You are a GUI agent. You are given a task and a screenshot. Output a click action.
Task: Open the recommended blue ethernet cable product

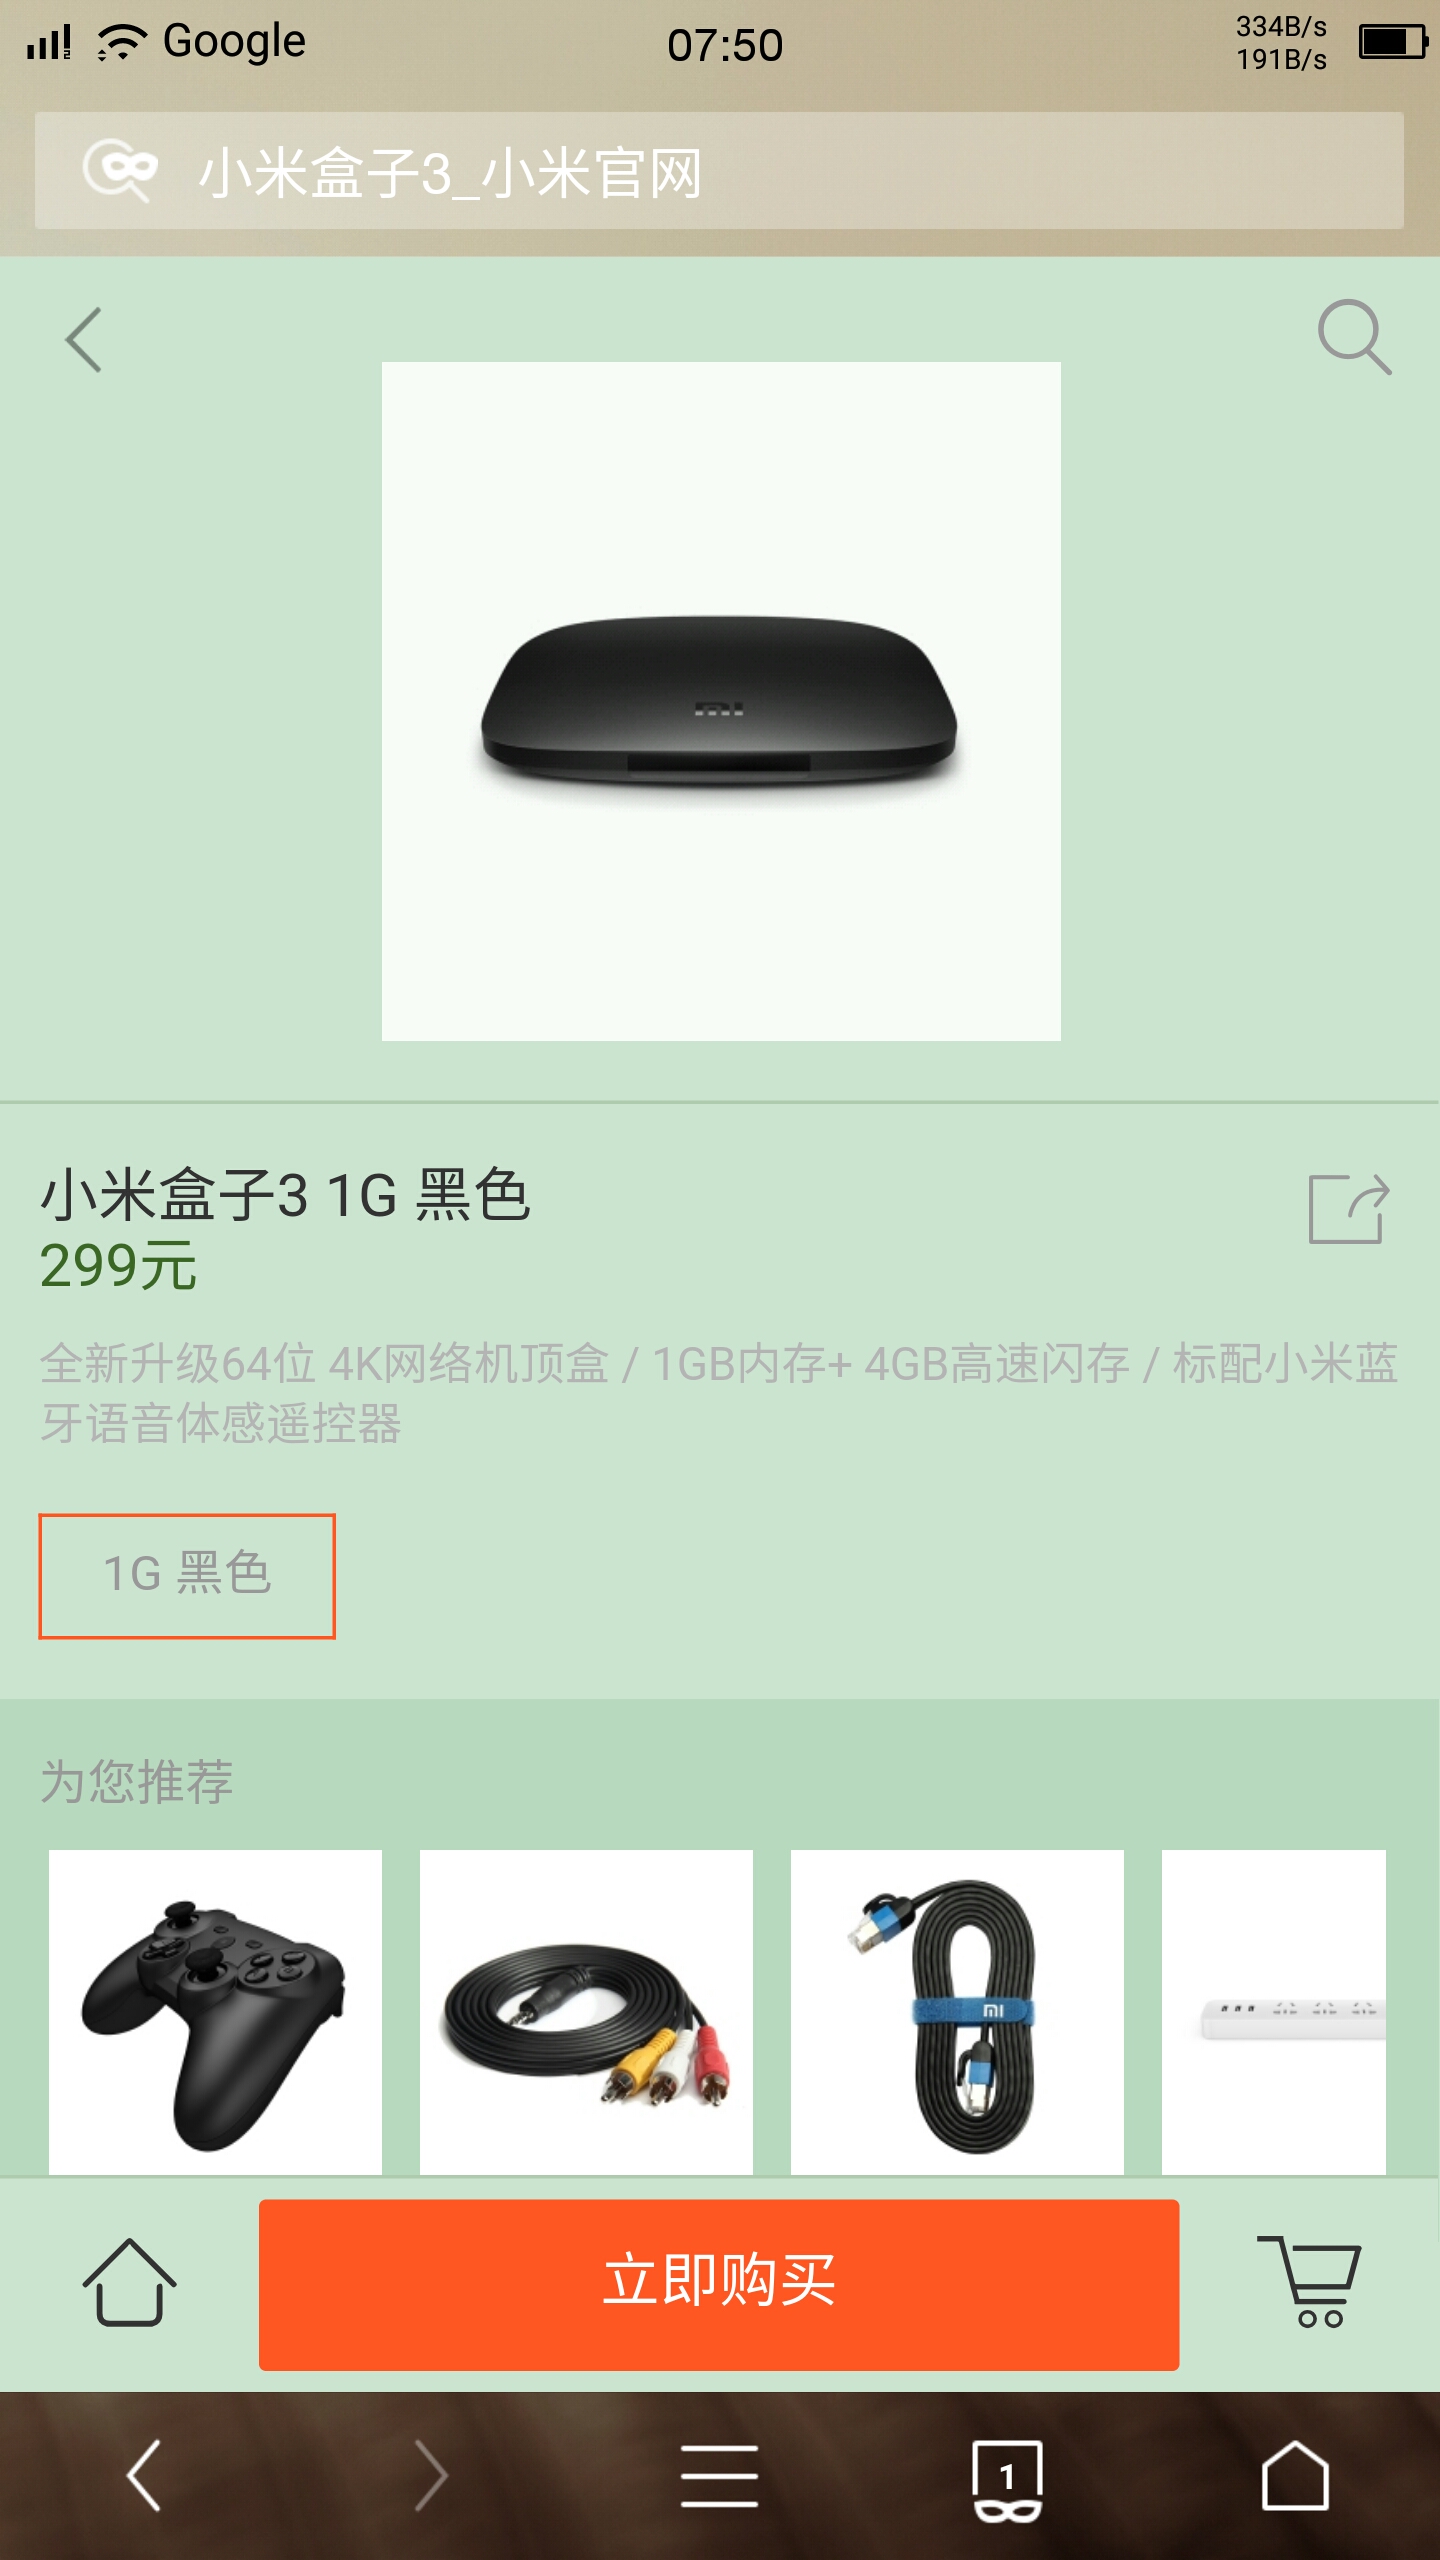click(957, 2012)
